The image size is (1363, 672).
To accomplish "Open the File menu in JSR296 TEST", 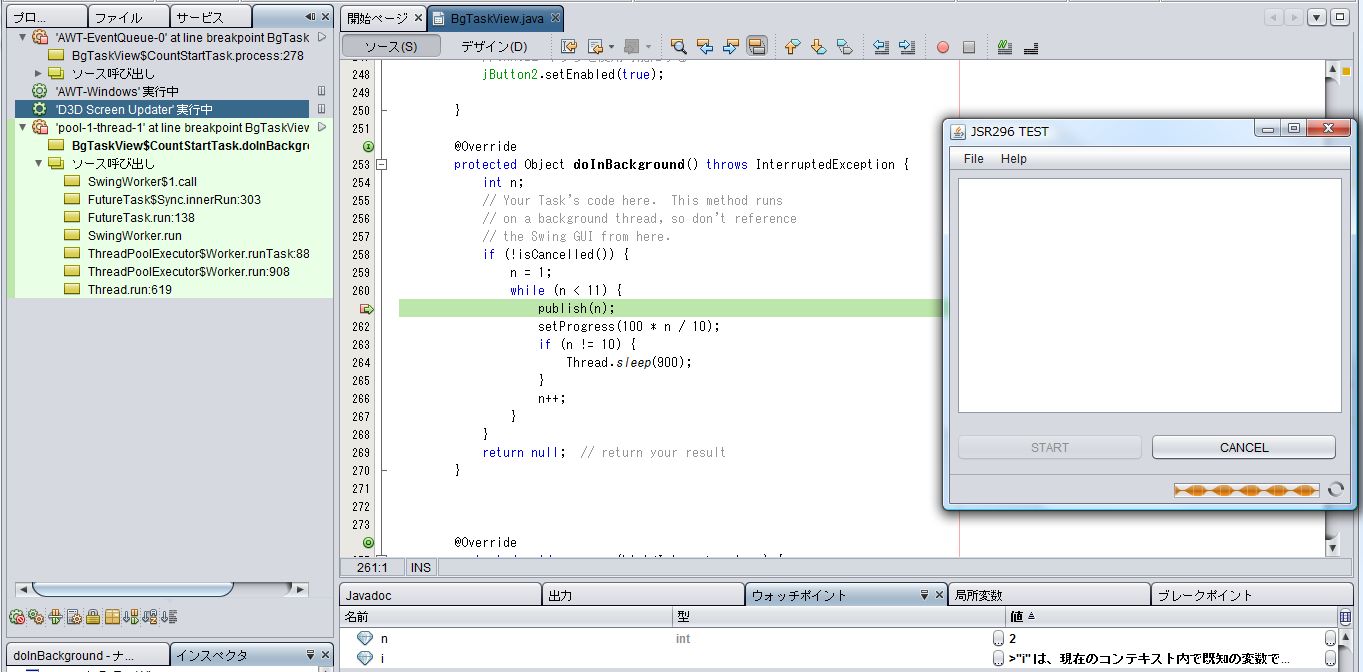I will (973, 159).
